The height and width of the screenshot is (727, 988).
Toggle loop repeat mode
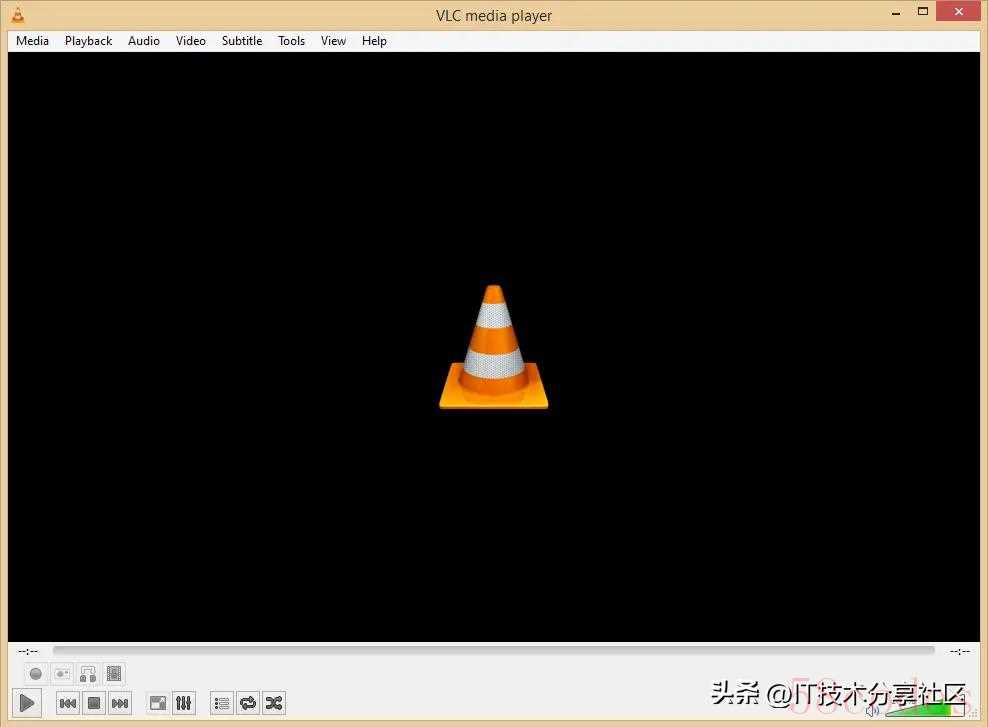248,703
